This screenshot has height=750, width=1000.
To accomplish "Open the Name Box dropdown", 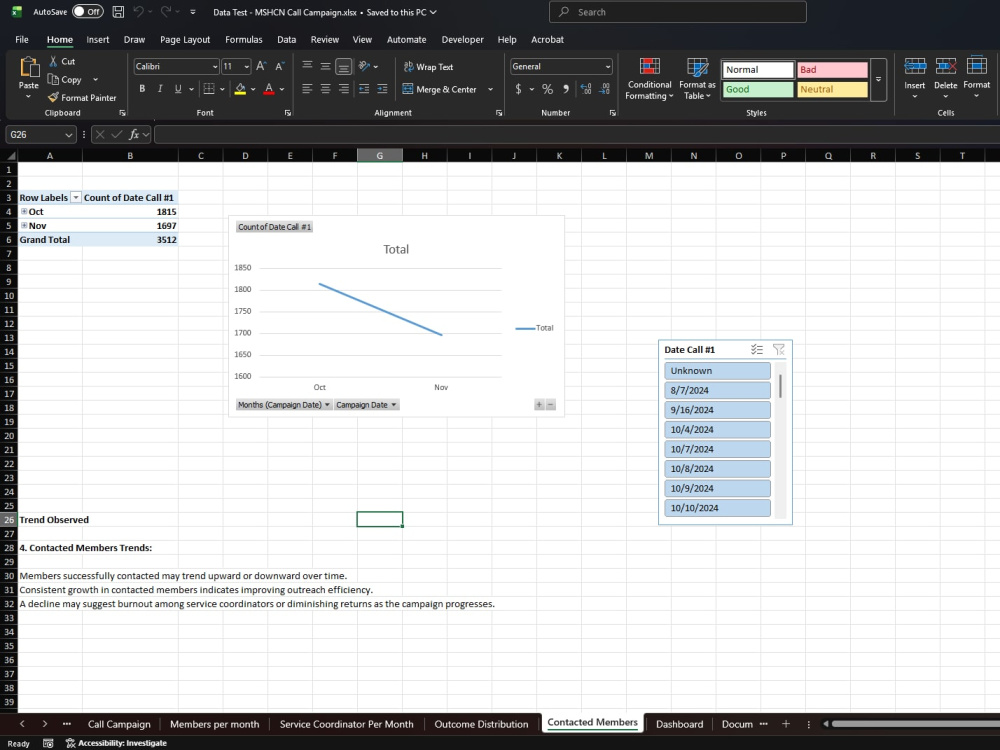I will [x=68, y=135].
